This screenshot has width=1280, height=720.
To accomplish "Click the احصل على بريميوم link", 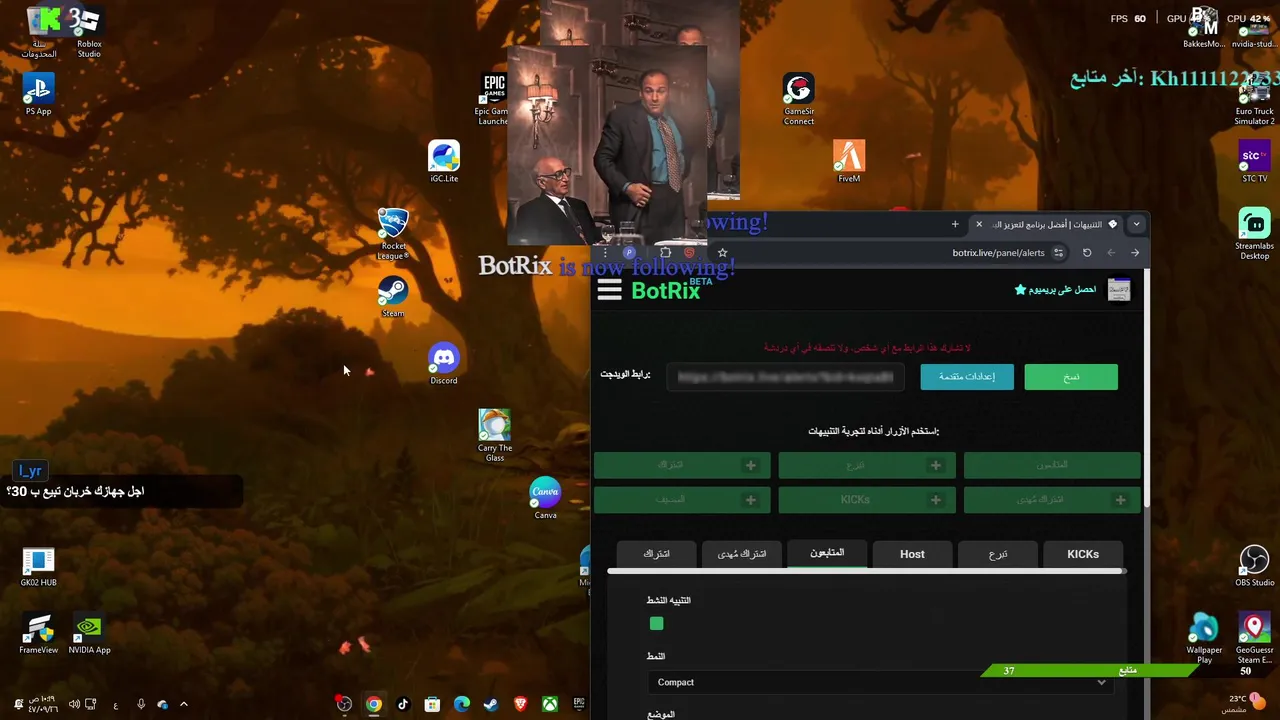I will [x=1055, y=290].
